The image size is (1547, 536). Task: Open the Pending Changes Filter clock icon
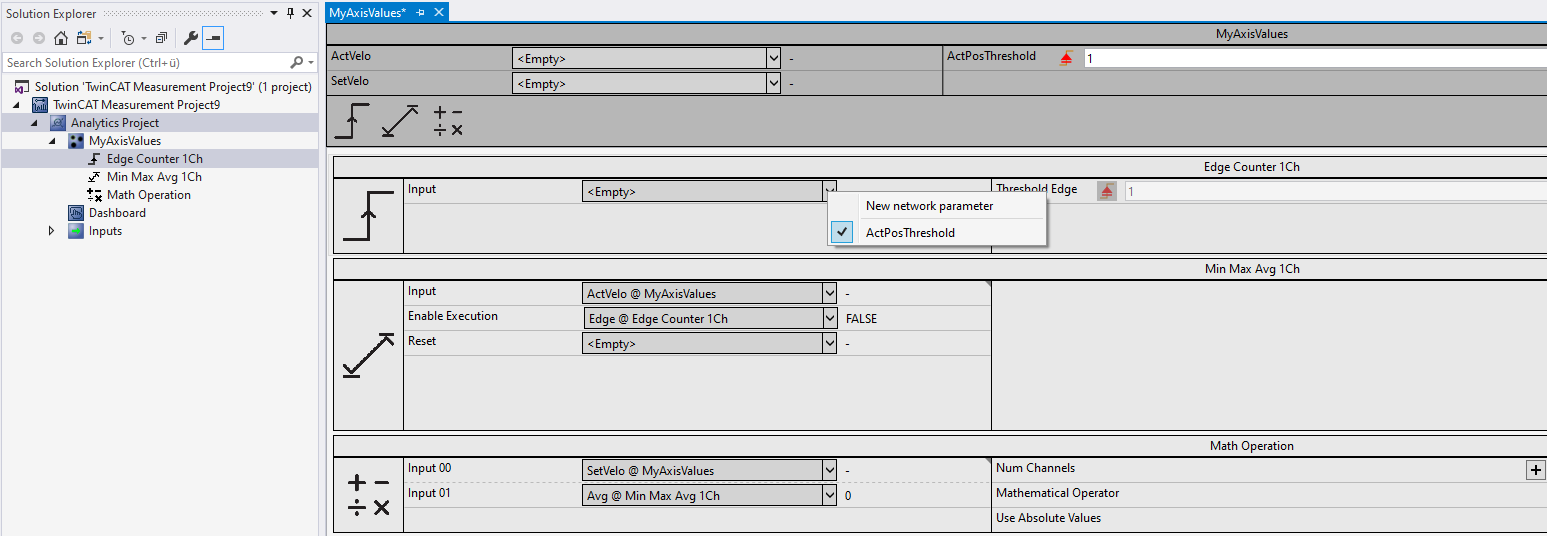[x=128, y=38]
